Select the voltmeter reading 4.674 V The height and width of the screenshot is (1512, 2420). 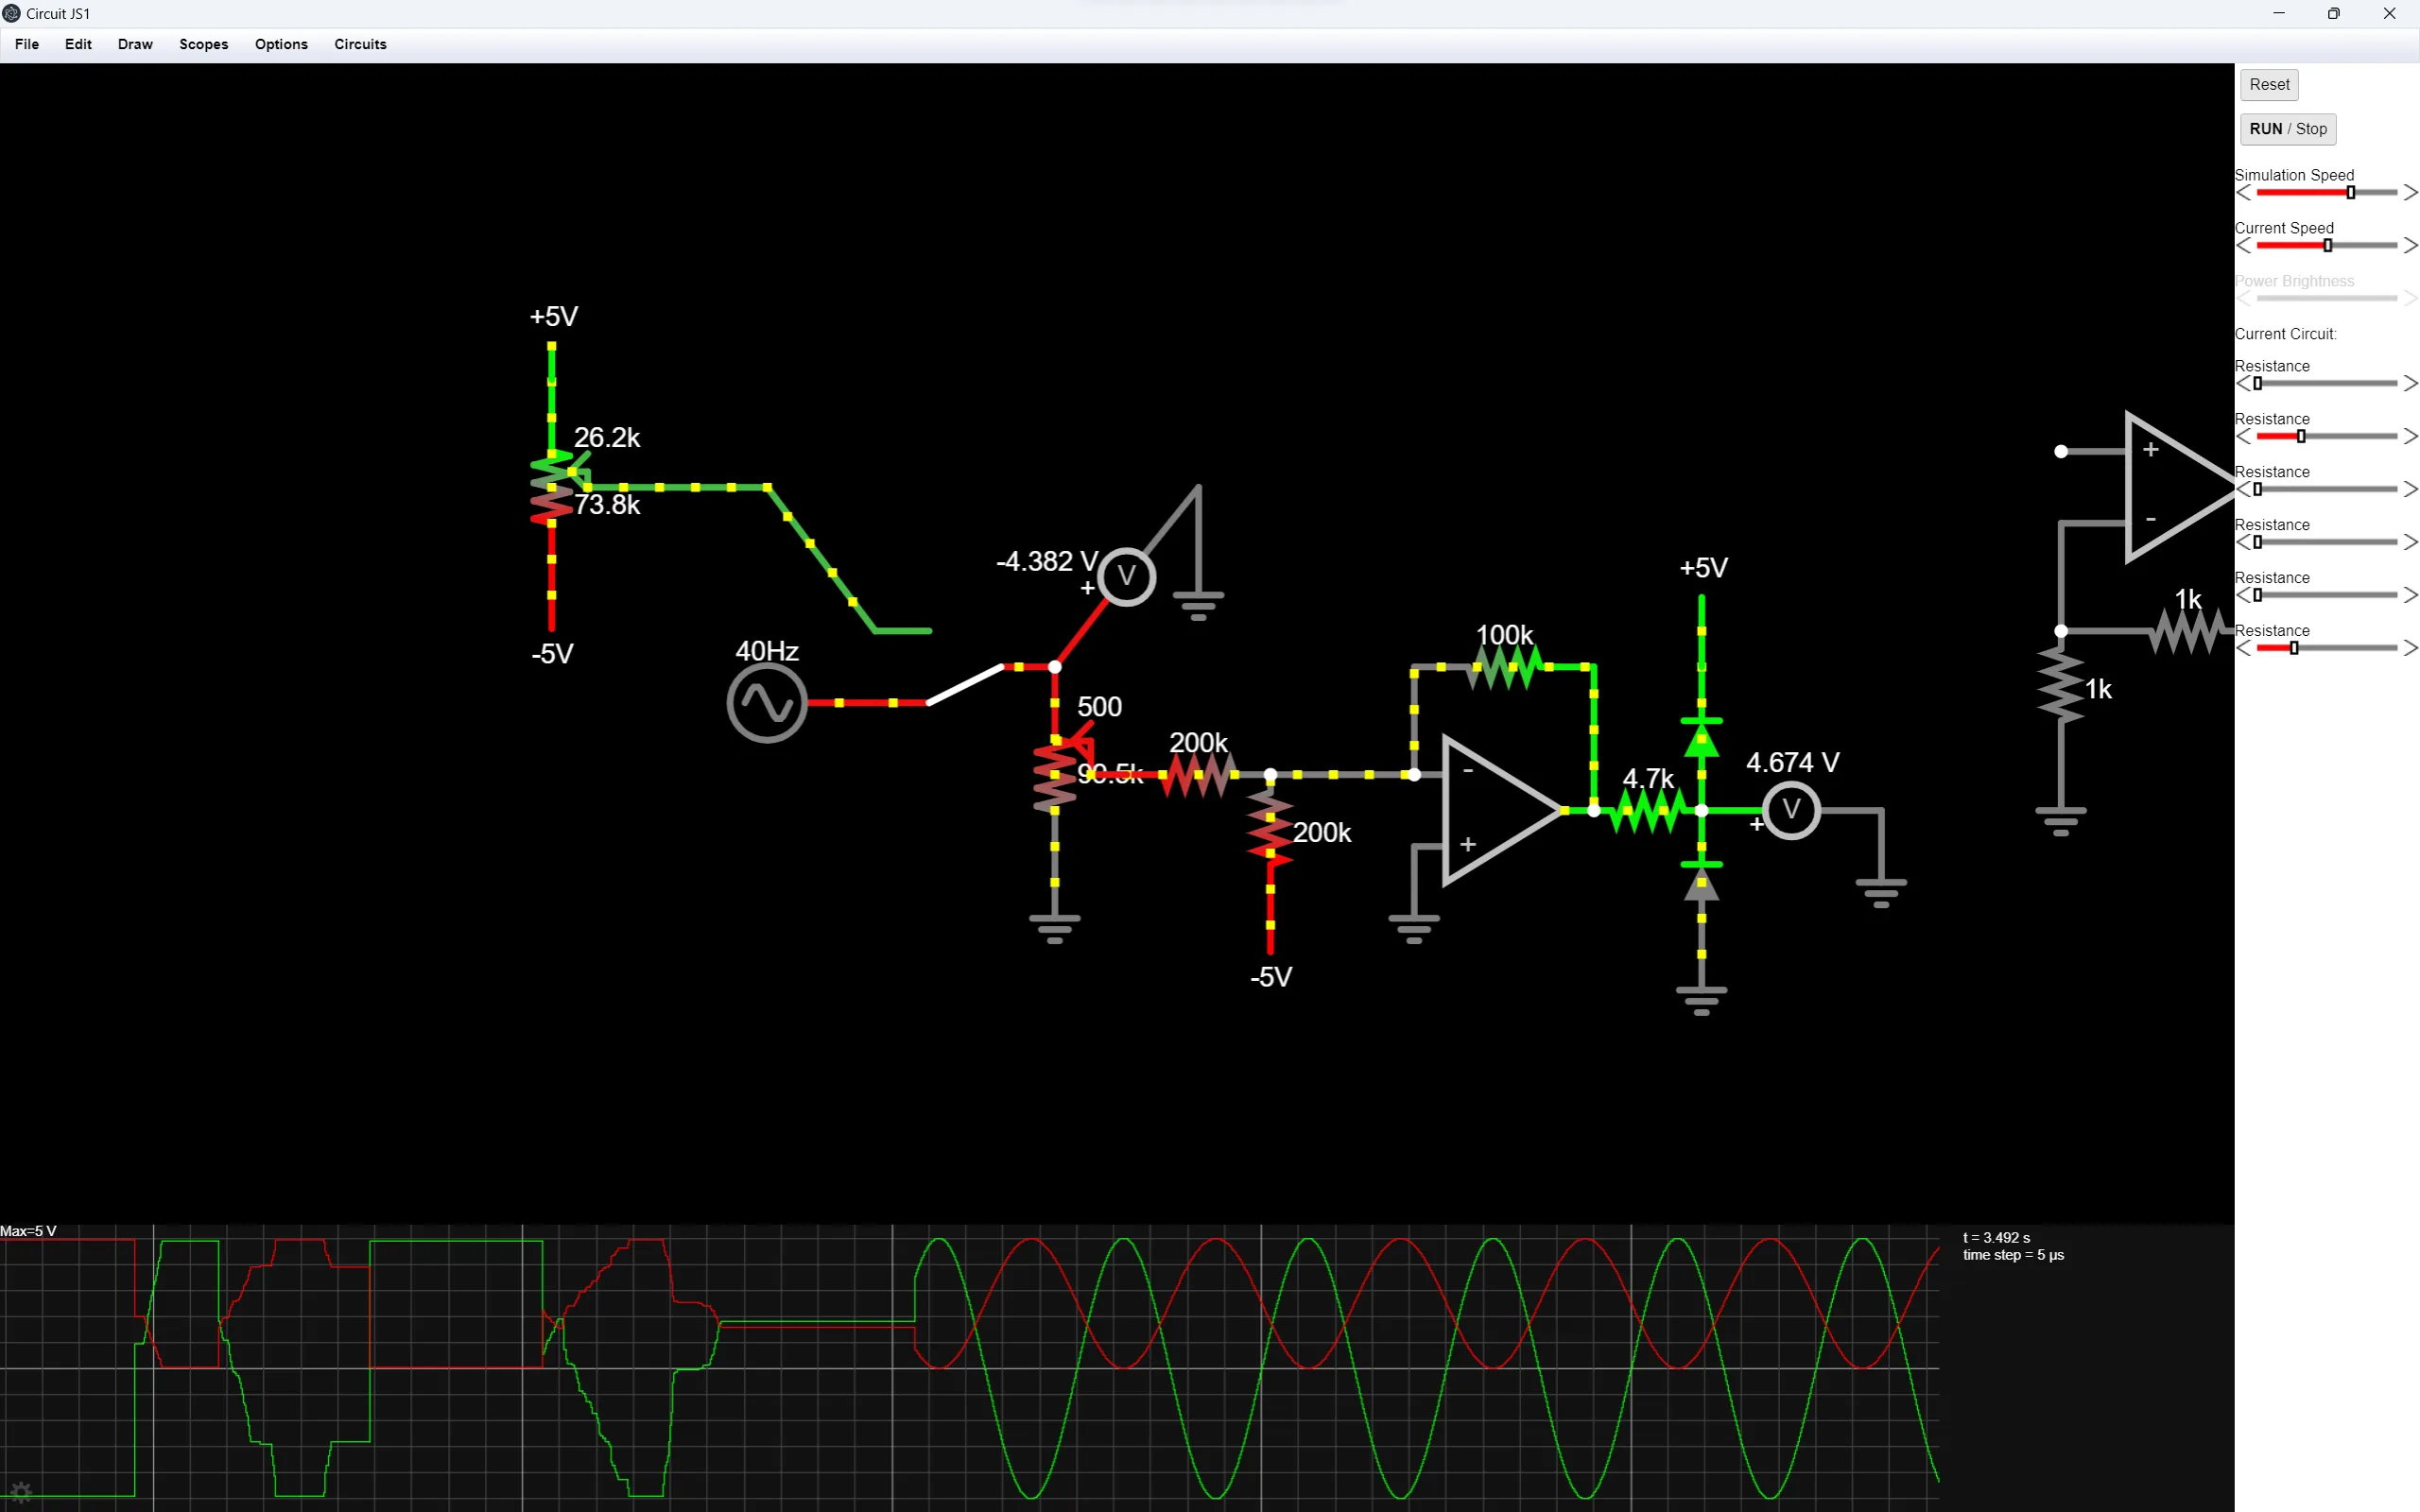tap(1790, 810)
